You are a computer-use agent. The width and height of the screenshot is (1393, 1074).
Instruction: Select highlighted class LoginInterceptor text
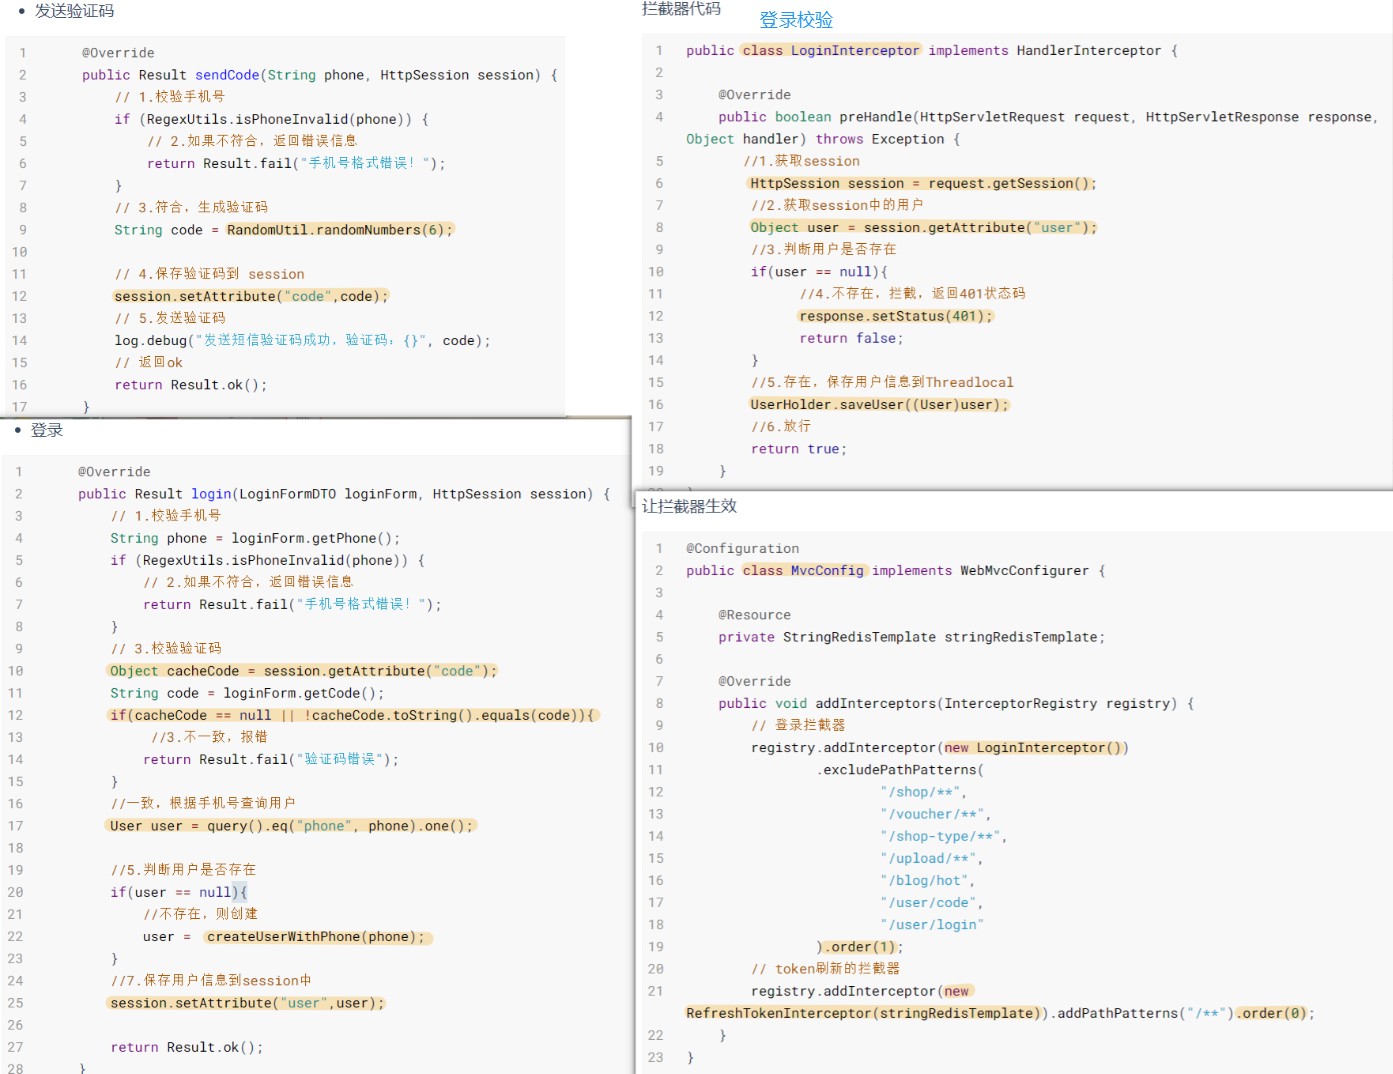(x=830, y=51)
